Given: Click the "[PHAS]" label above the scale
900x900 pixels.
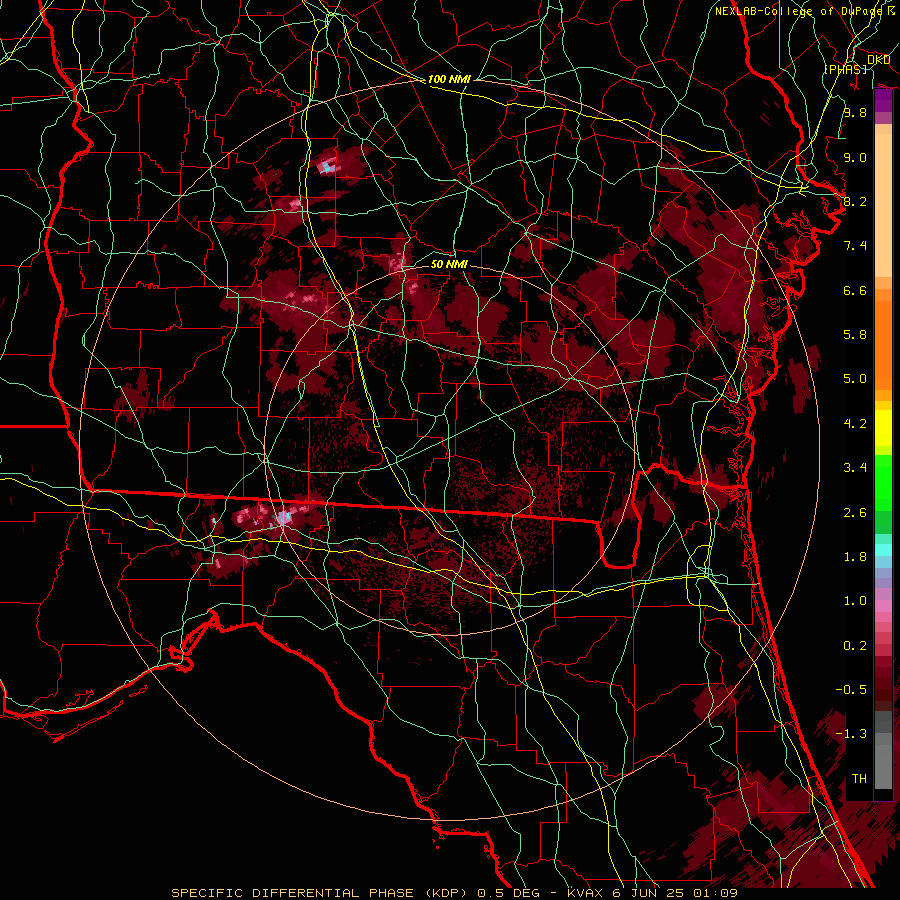Looking at the screenshot, I should [x=845, y=69].
